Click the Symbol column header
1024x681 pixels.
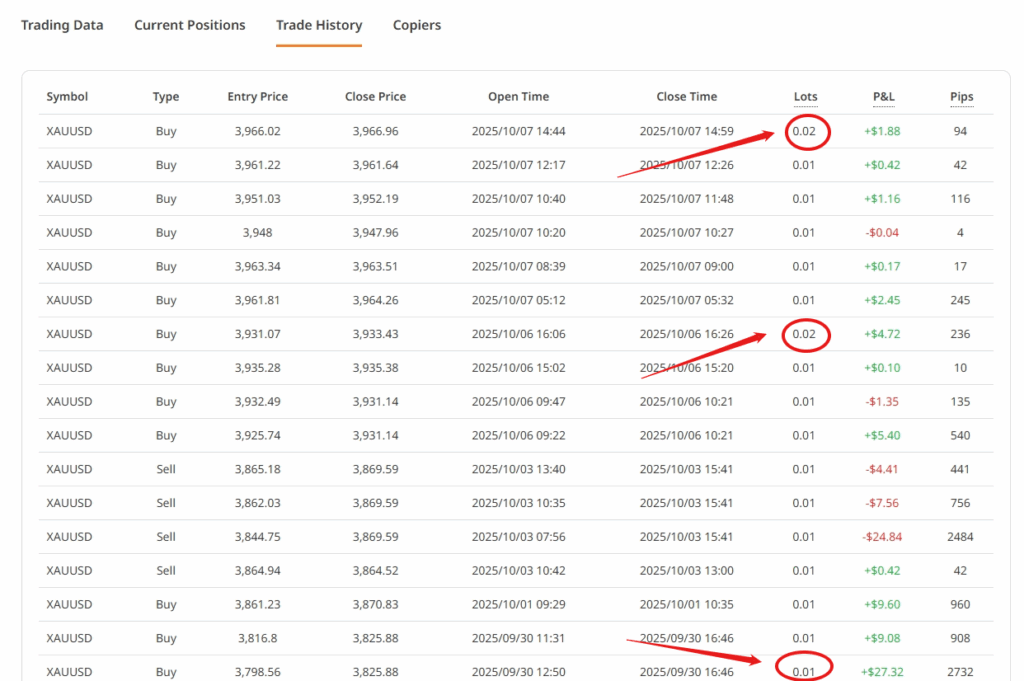click(x=67, y=97)
